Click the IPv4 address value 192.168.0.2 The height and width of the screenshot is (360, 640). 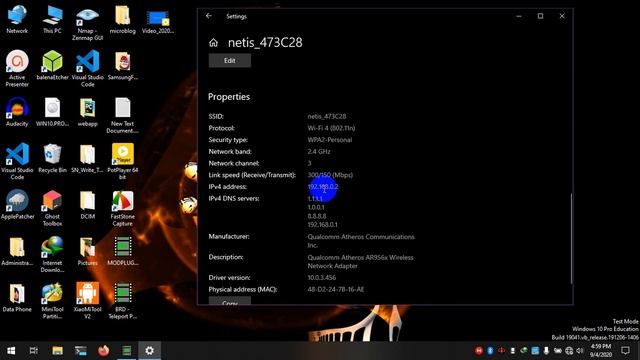(323, 187)
